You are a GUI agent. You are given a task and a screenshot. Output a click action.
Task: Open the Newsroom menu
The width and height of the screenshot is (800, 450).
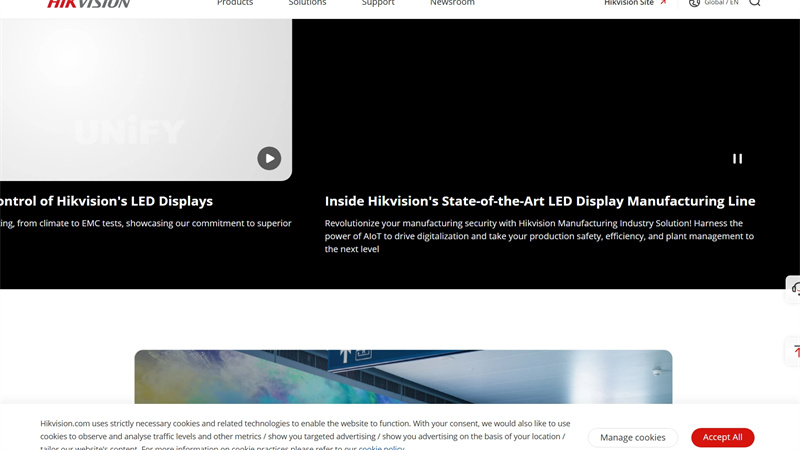pos(452,3)
